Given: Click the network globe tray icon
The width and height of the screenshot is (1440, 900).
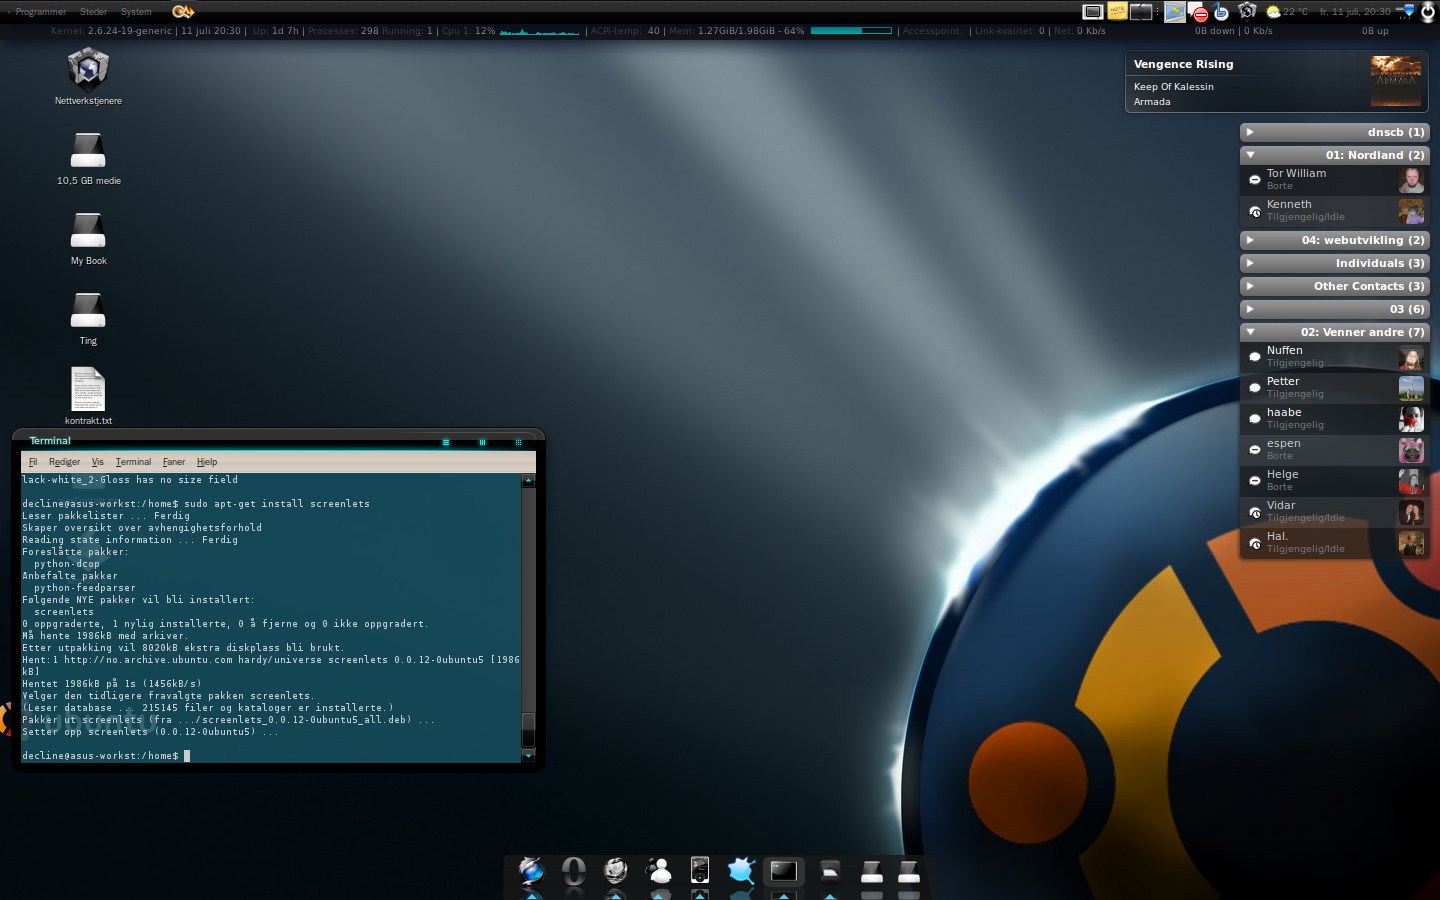Looking at the screenshot, I should [x=1247, y=11].
